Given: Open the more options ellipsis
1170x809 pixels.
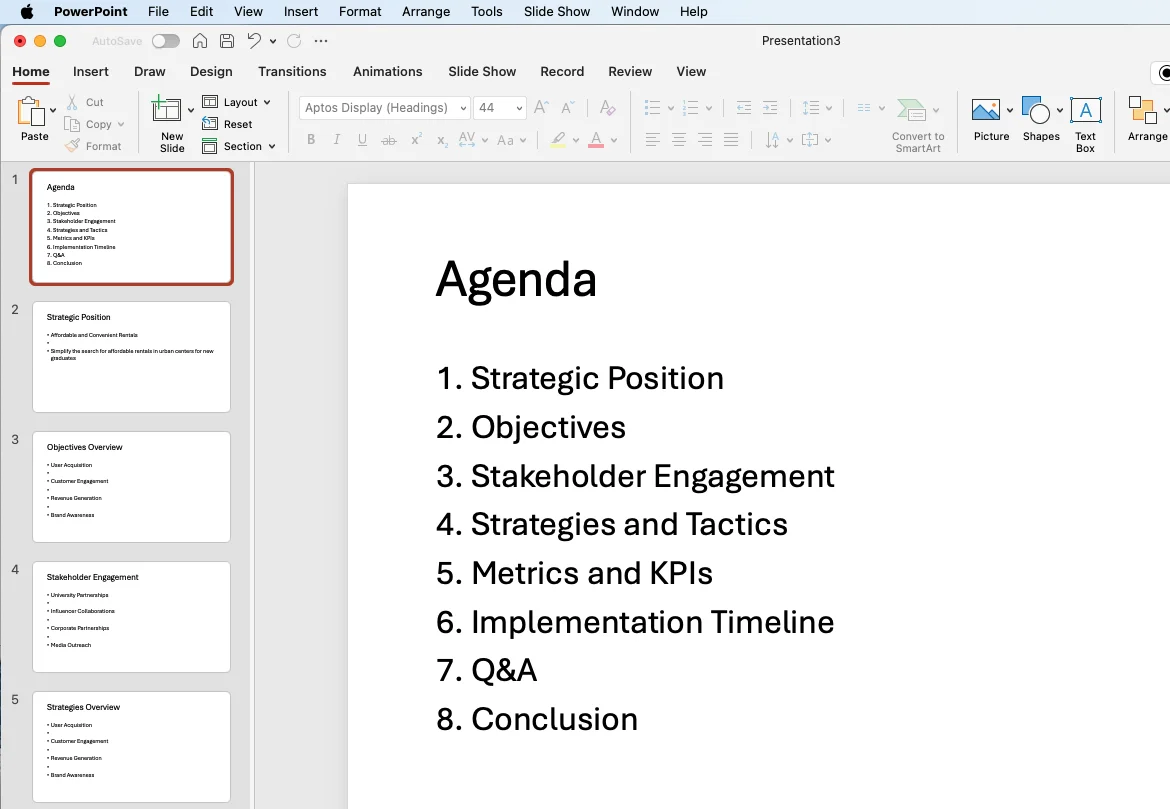Looking at the screenshot, I should [x=321, y=41].
